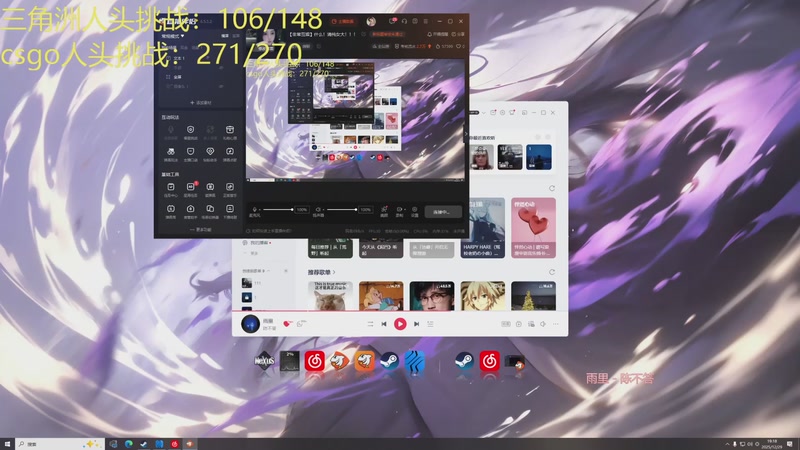Open the cat cover recommended playlist
The width and height of the screenshot is (800, 450).
[x=330, y=296]
